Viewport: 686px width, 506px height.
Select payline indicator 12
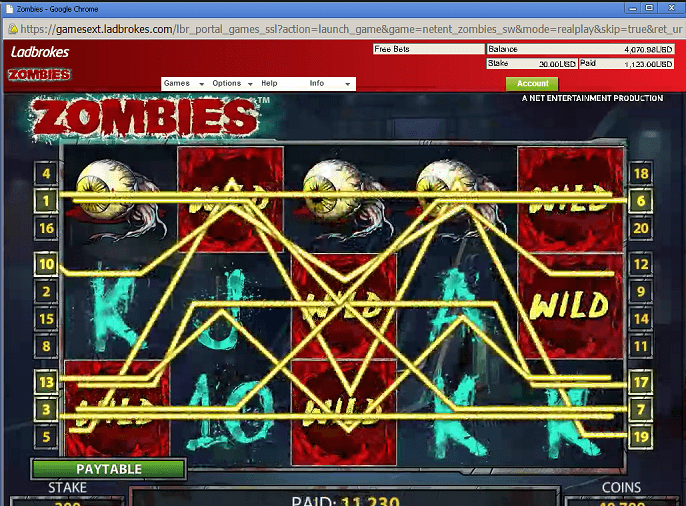[641, 264]
